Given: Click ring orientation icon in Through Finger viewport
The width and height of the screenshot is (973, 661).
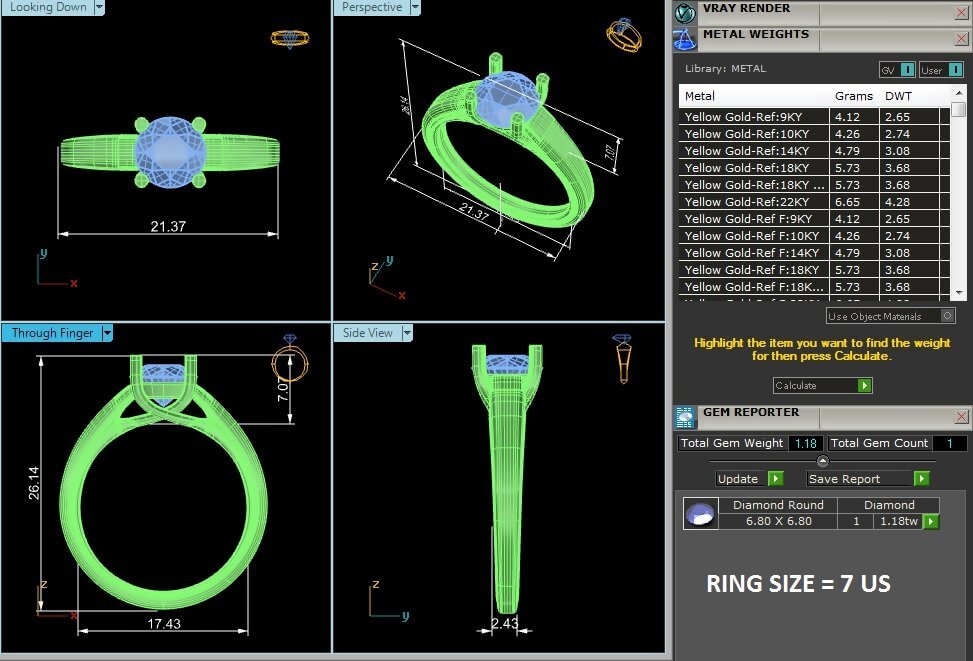Looking at the screenshot, I should 291,360.
